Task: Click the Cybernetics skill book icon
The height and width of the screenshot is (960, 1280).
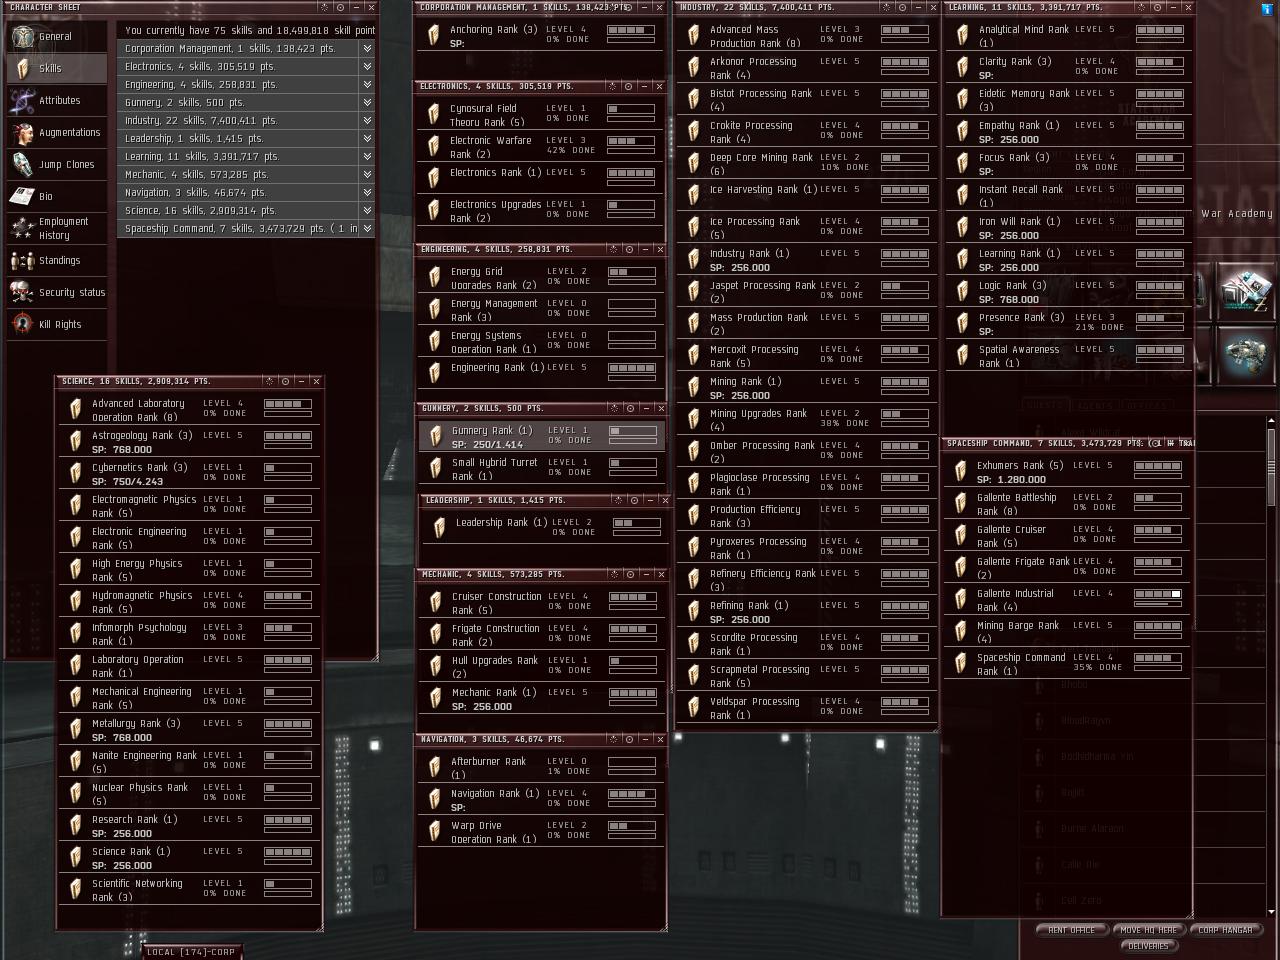Action: [75, 474]
